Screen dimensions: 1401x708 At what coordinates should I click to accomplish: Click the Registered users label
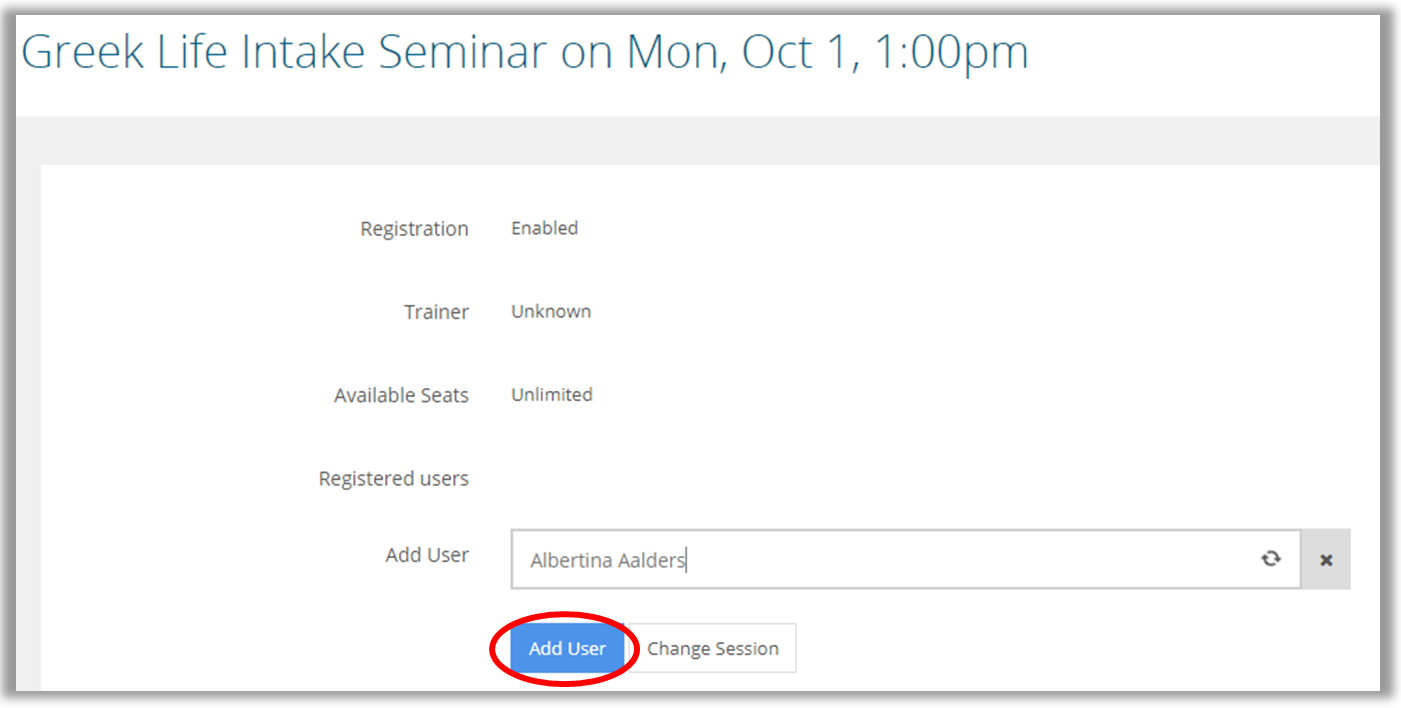393,479
